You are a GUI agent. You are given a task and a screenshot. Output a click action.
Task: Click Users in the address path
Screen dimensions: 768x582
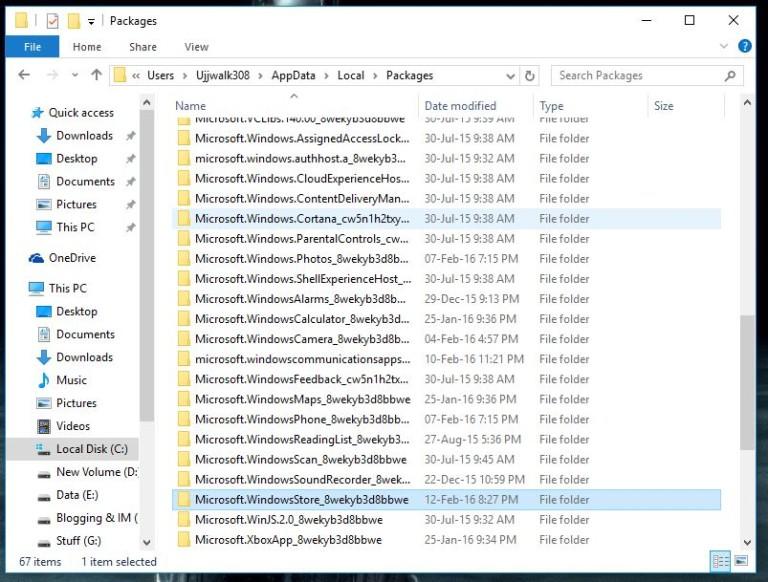160,75
